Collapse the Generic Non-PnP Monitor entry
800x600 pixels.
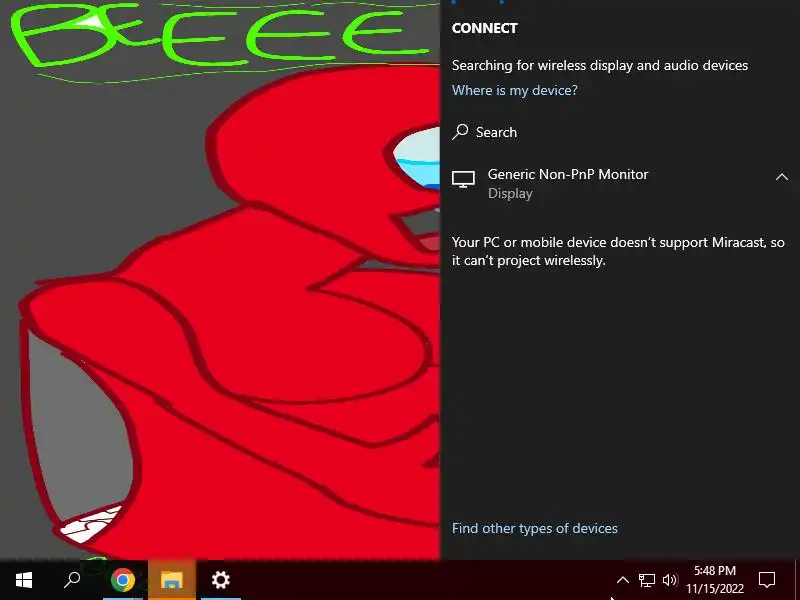pyautogui.click(x=782, y=177)
